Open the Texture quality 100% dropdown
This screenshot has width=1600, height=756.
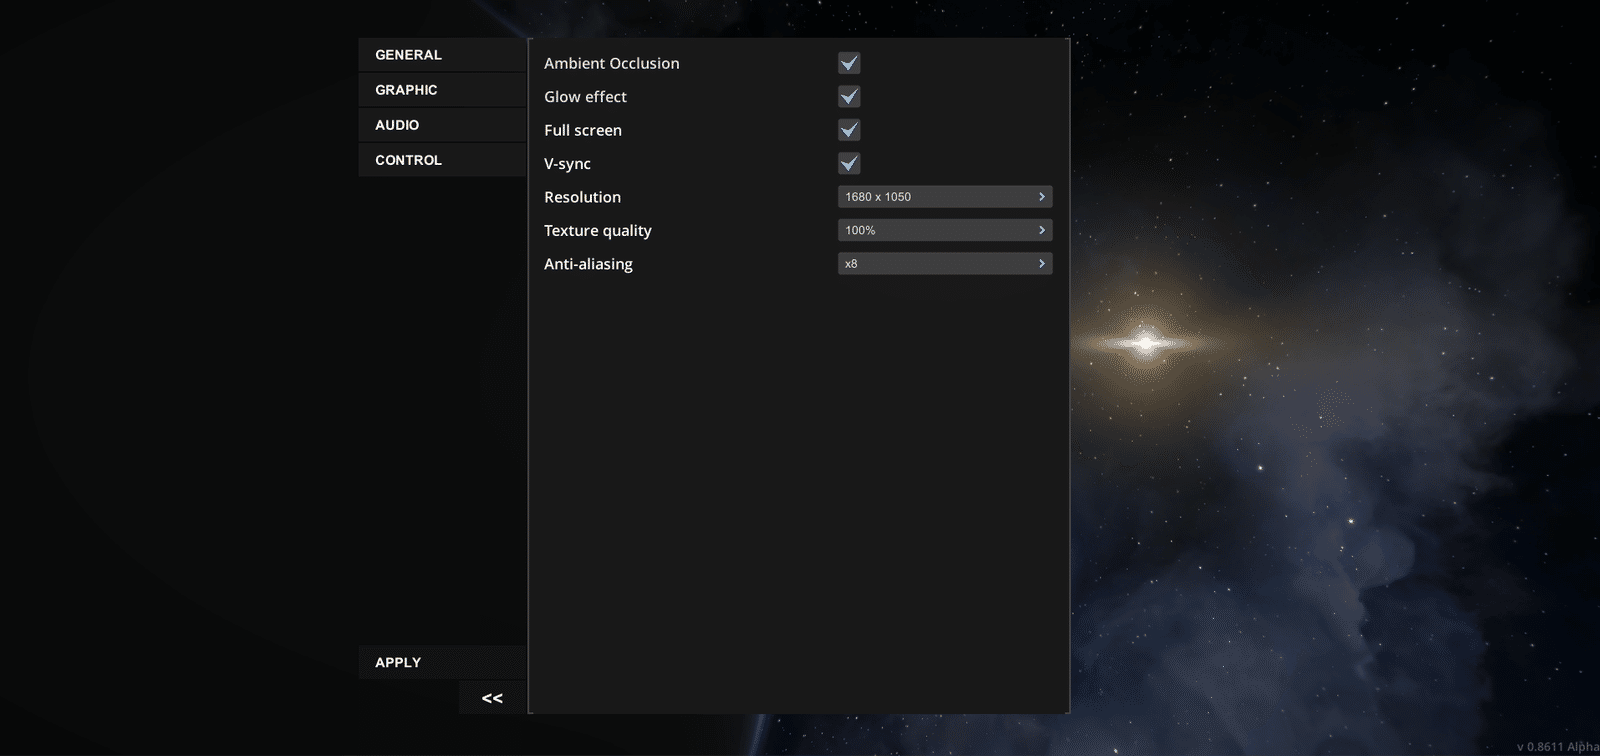[x=945, y=230]
